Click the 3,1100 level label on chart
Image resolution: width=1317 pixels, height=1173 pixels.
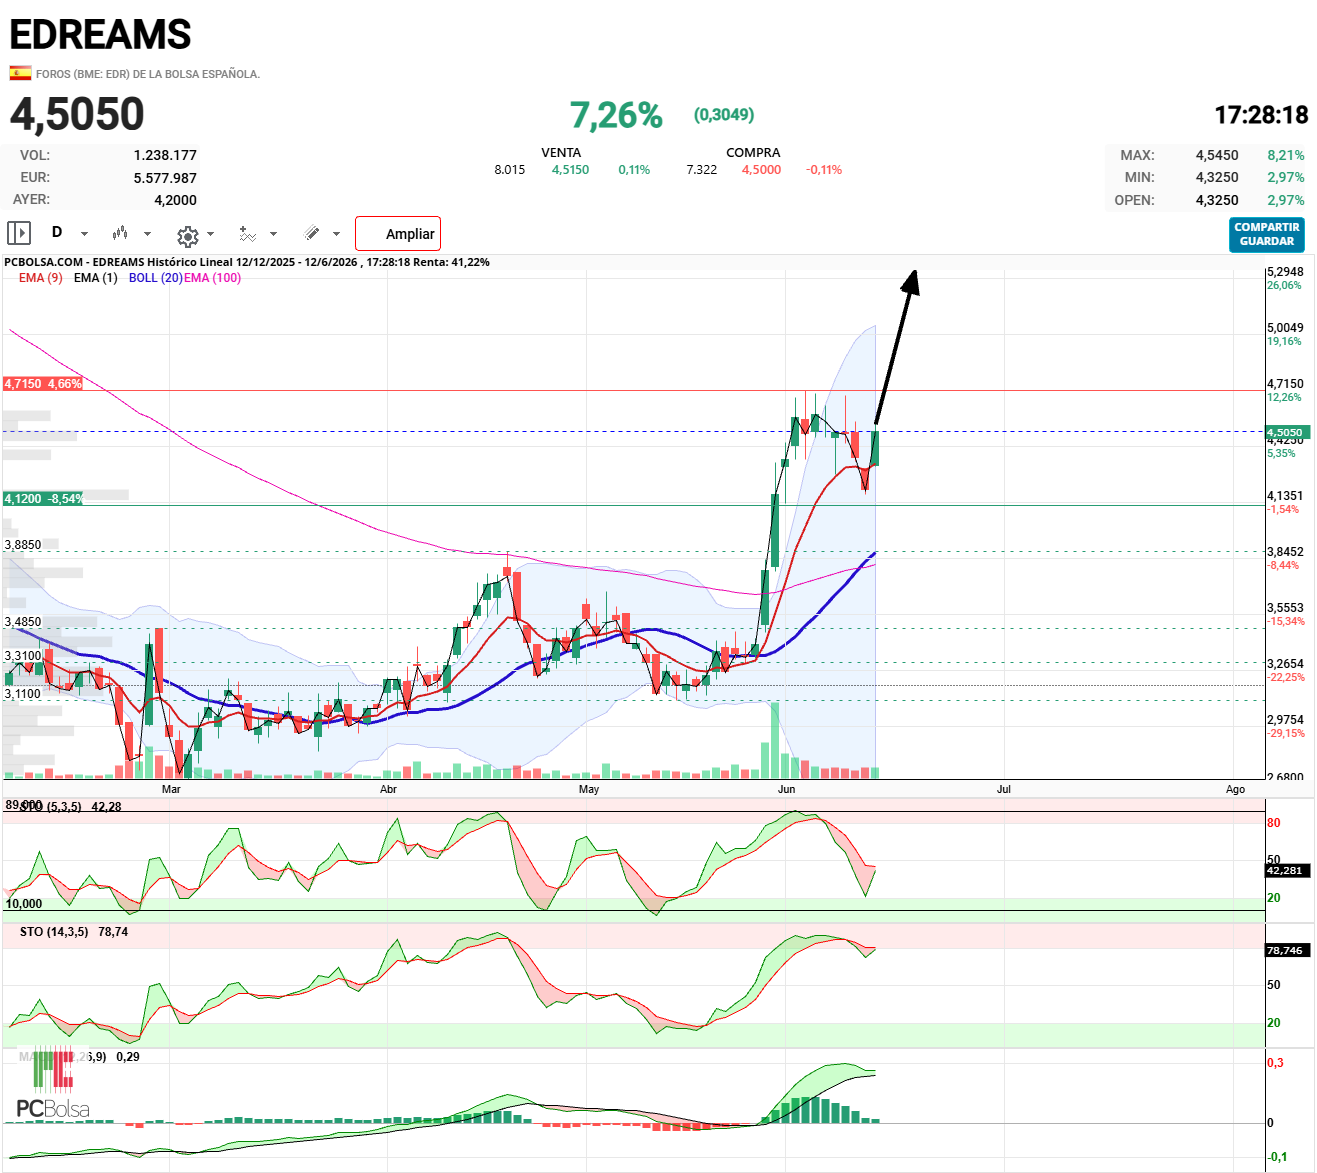click(23, 694)
